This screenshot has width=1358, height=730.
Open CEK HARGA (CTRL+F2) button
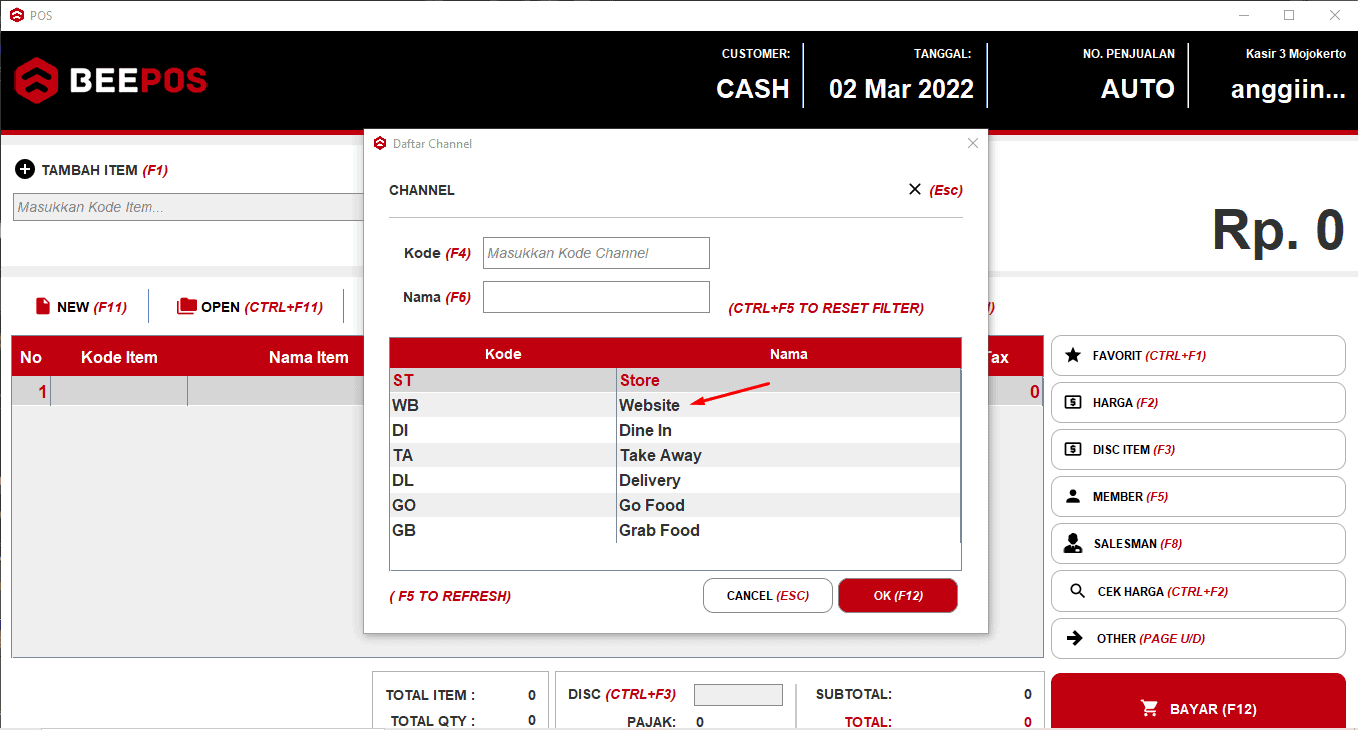(x=1198, y=591)
